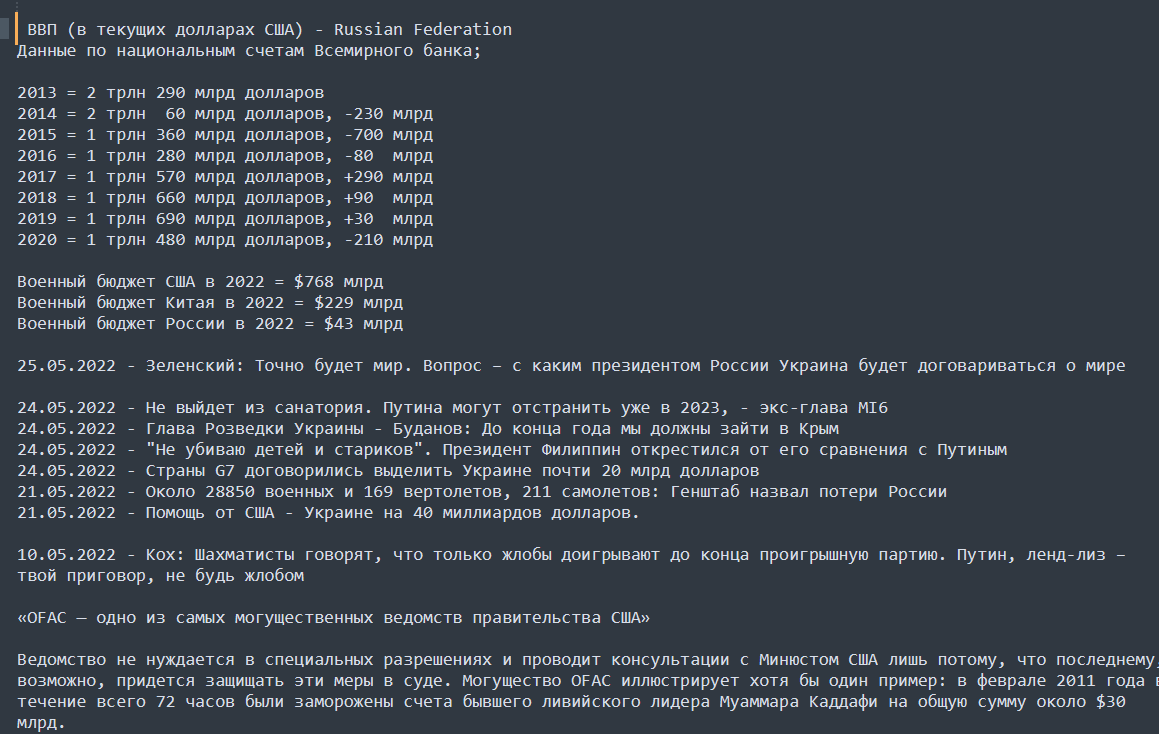Click the Генштаб потери России line

(482, 492)
